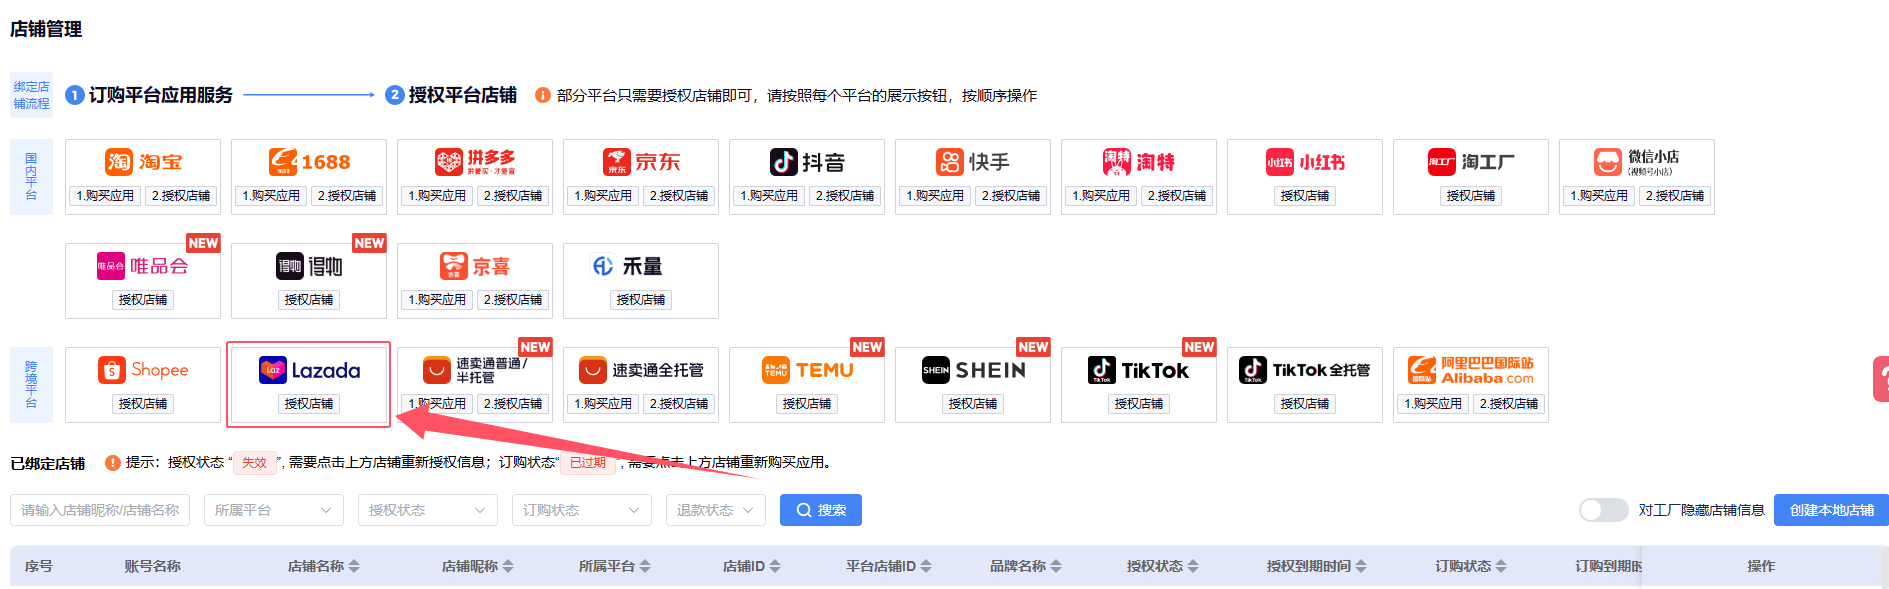
Task: Click the Shopee logo
Action: coord(143,370)
